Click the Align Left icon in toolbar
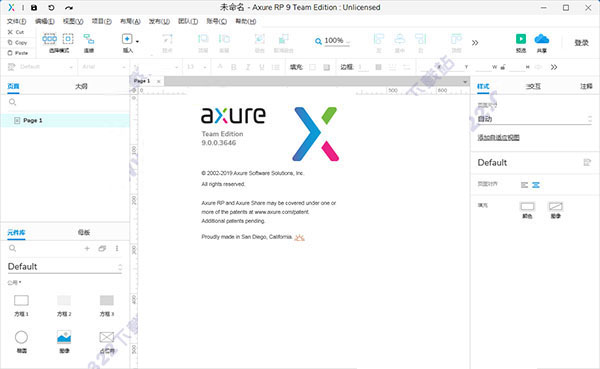Viewport: 600px width, 369px height. tap(378, 39)
